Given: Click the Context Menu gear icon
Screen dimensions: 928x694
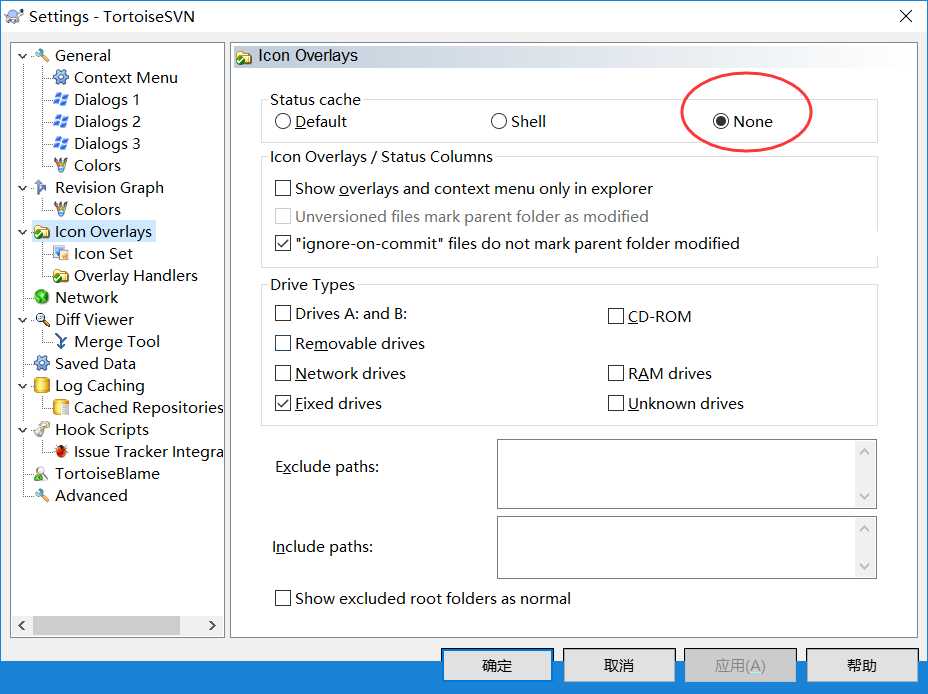Looking at the screenshot, I should pyautogui.click(x=60, y=78).
